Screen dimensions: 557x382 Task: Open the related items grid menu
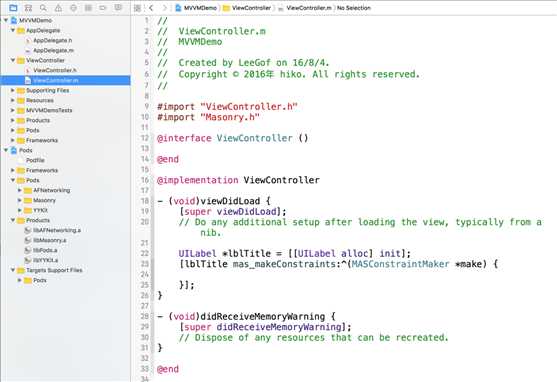[137, 8]
